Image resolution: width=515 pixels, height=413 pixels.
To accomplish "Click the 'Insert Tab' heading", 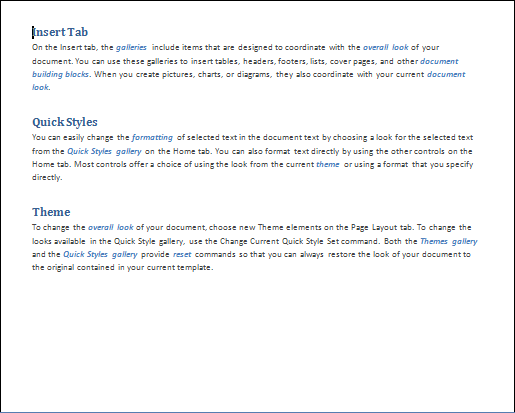I will [x=60, y=32].
